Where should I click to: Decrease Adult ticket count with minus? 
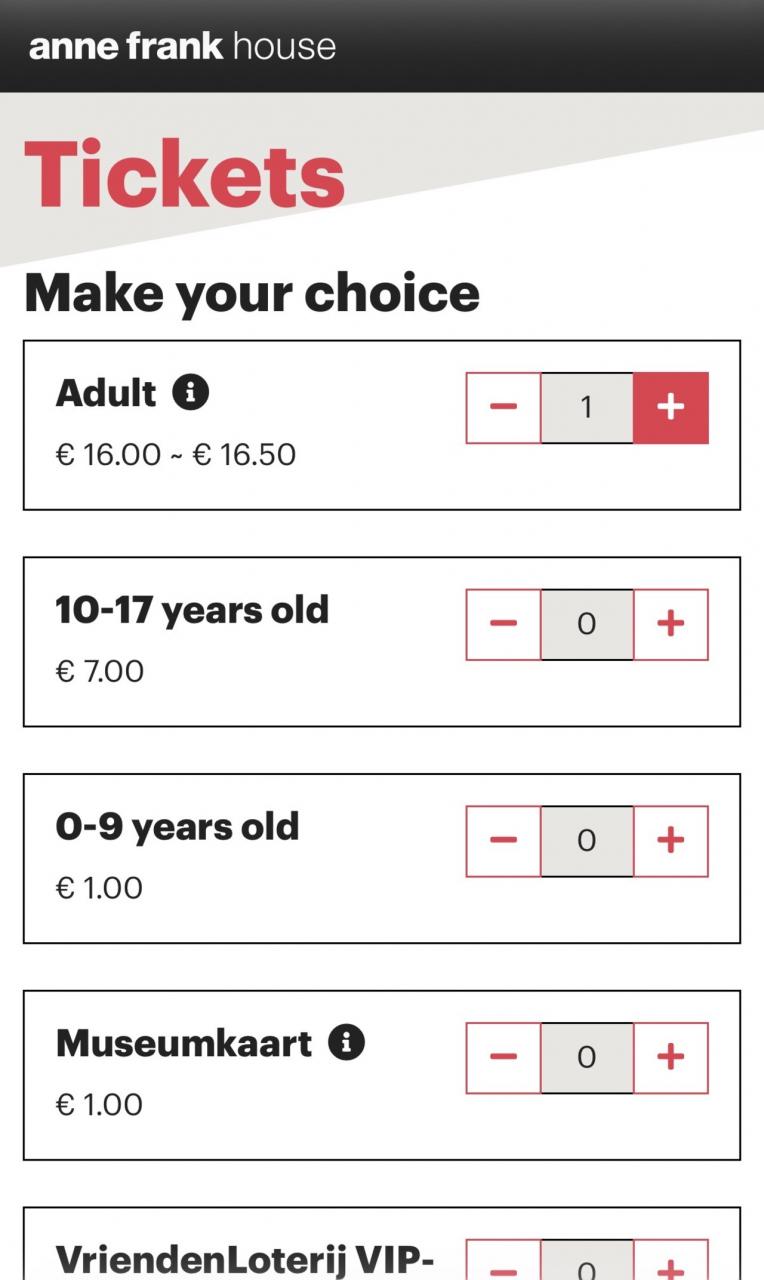pyautogui.click(x=503, y=407)
